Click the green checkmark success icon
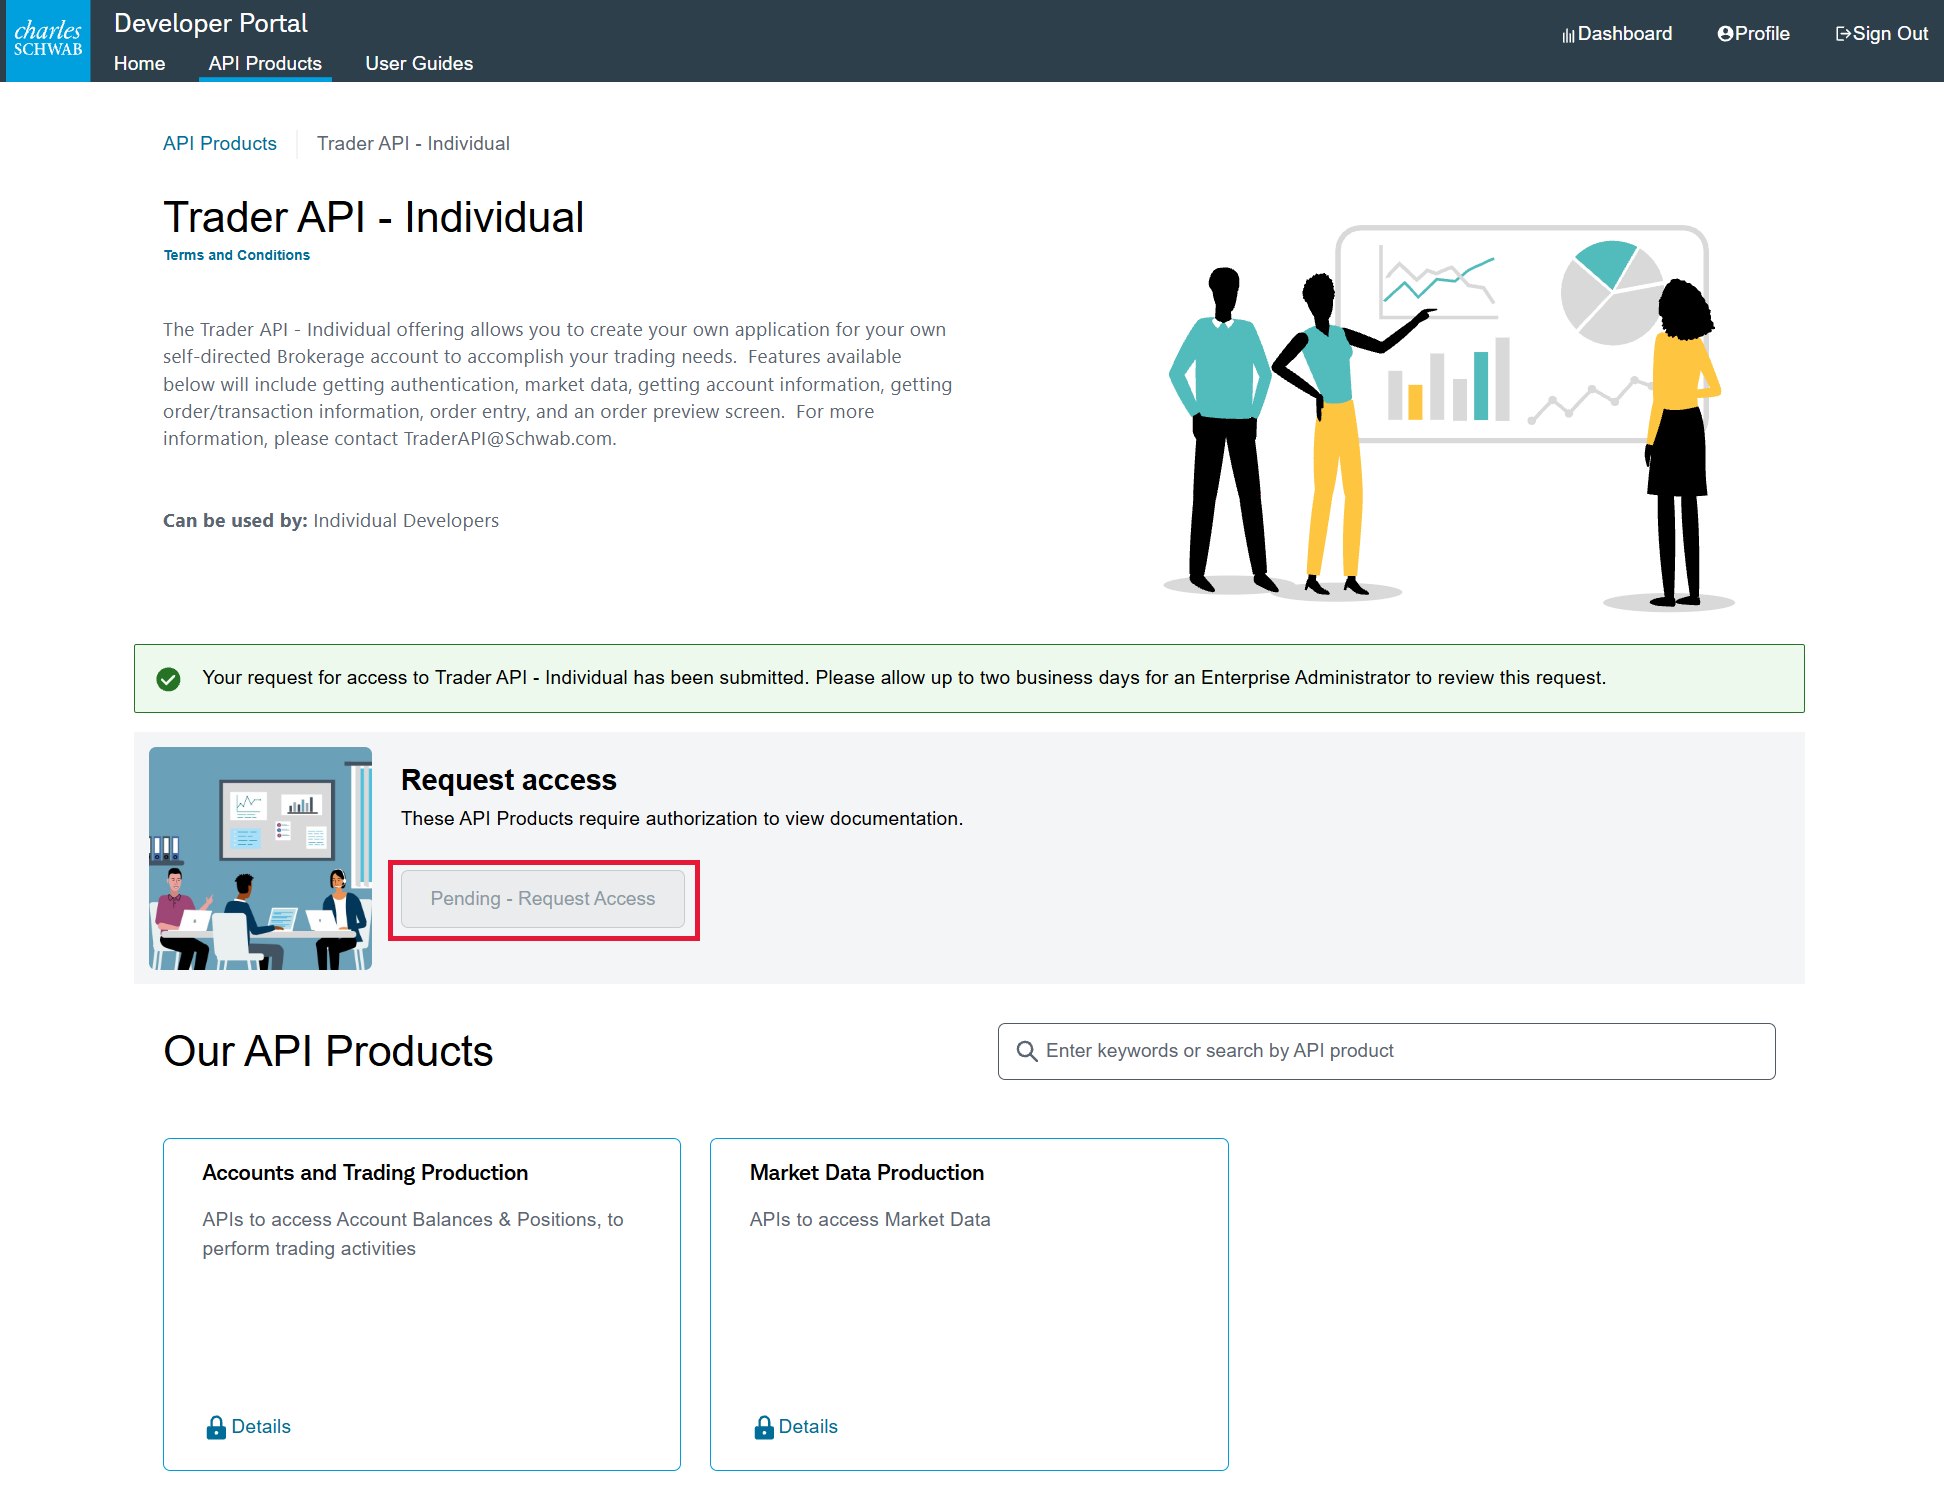The height and width of the screenshot is (1507, 1944). click(168, 679)
